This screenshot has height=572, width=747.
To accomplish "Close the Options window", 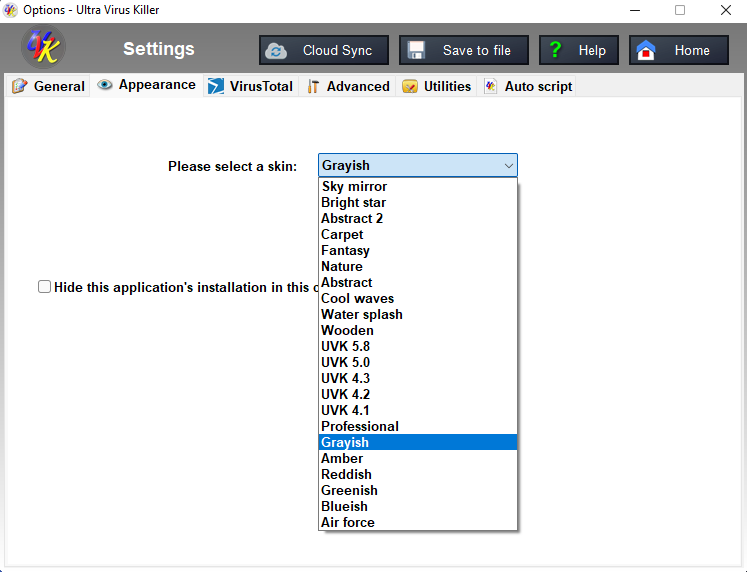I will click(x=726, y=10).
